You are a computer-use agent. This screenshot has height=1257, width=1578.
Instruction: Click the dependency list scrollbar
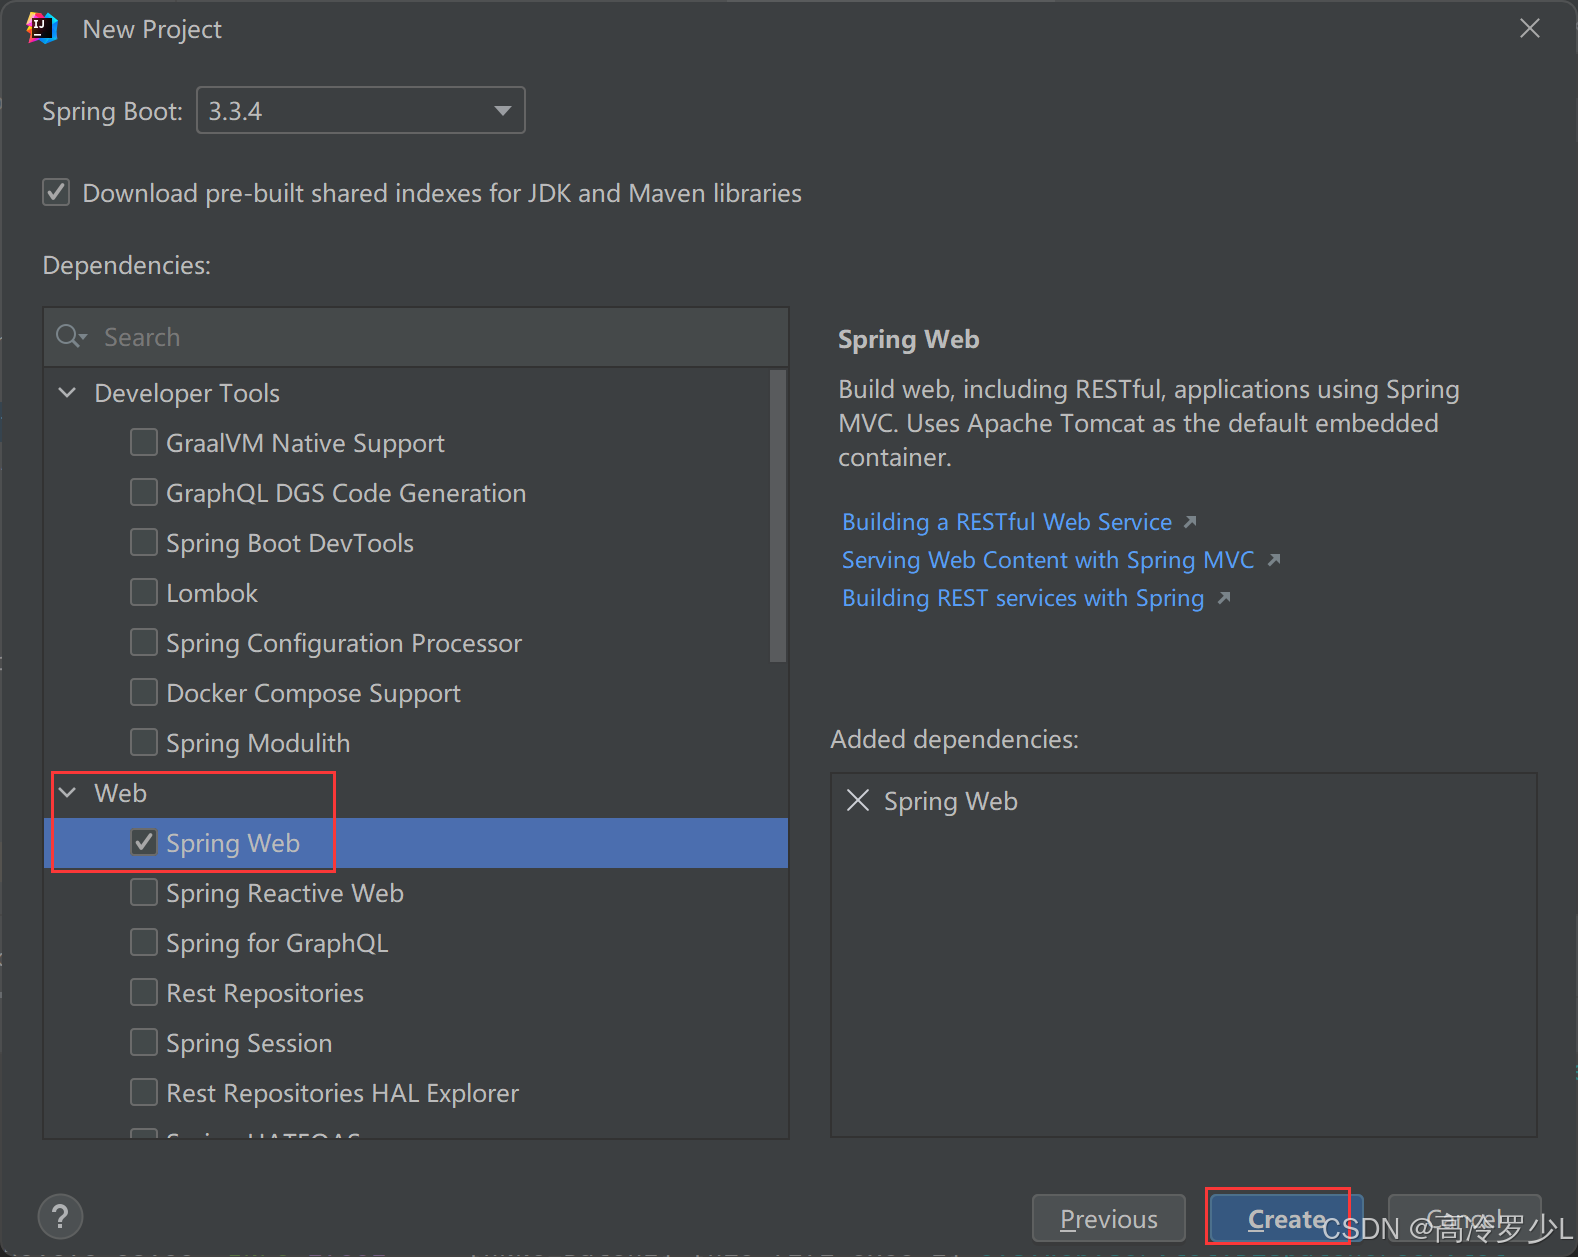click(778, 516)
